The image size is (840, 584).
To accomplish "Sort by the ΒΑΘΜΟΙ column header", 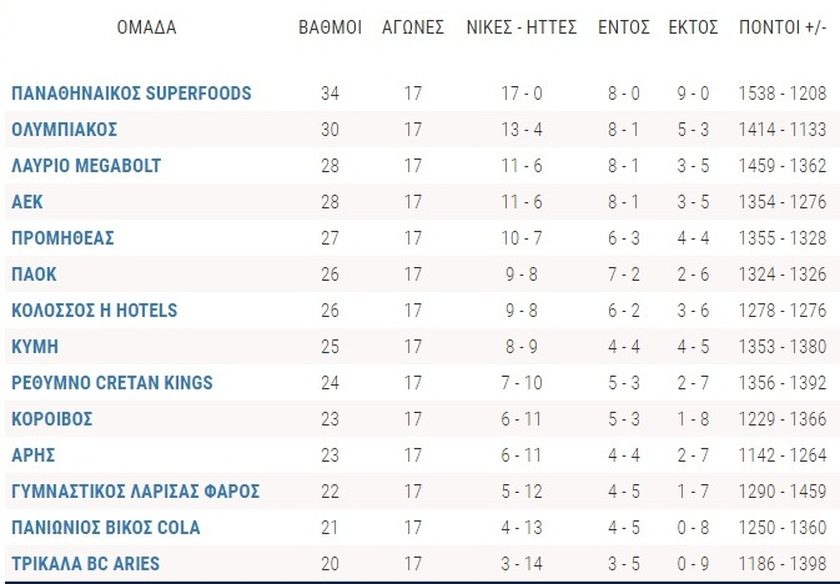I will click(330, 27).
